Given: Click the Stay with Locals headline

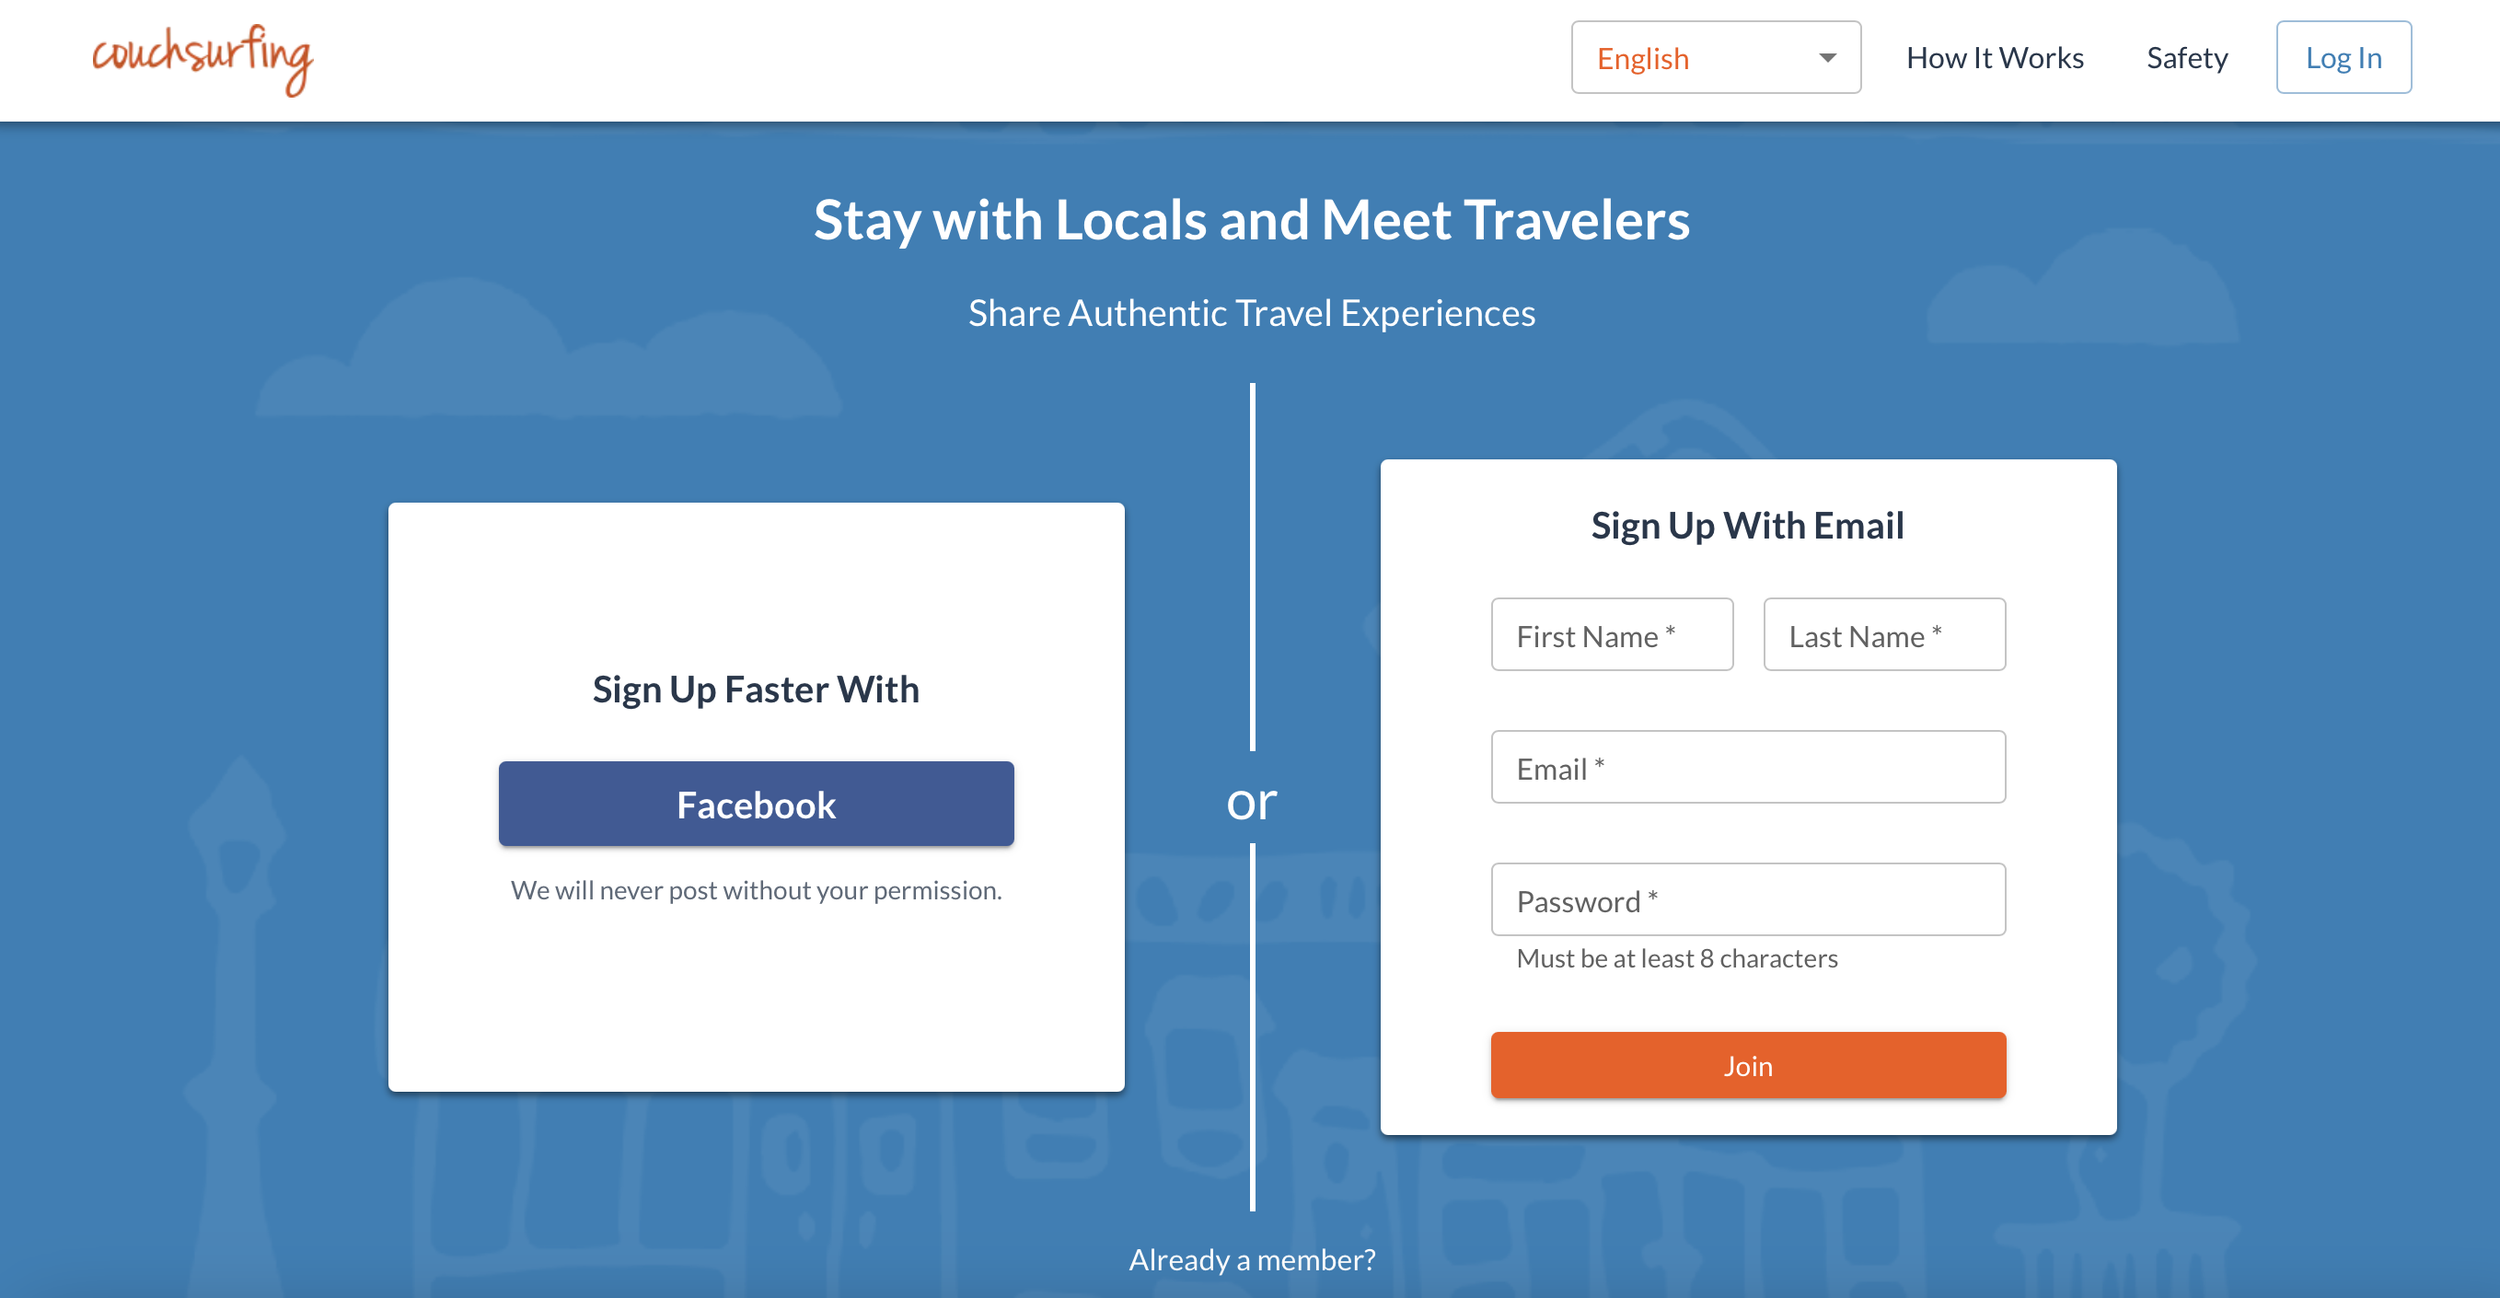Looking at the screenshot, I should pyautogui.click(x=1252, y=220).
